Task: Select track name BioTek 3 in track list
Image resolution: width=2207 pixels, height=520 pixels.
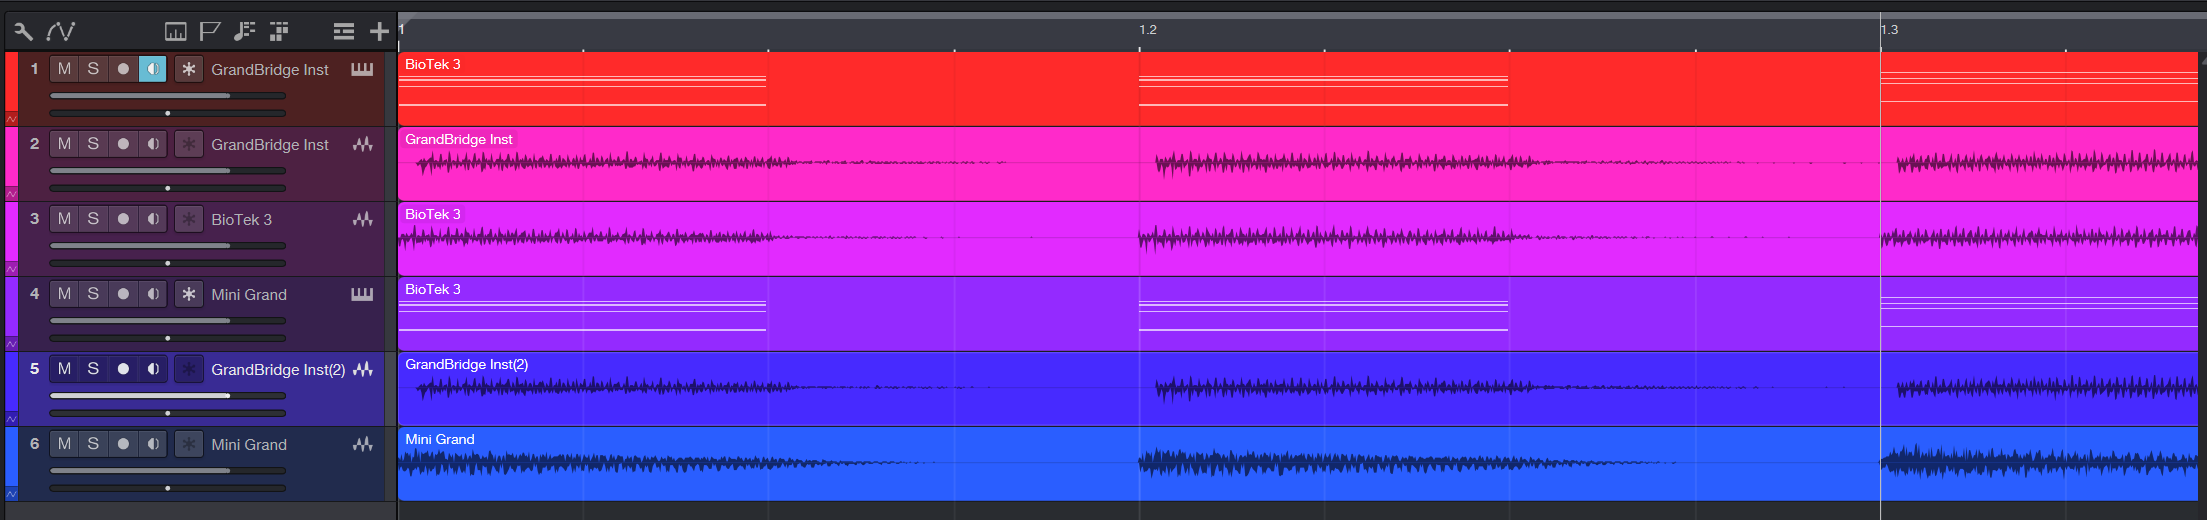Action: click(x=241, y=219)
